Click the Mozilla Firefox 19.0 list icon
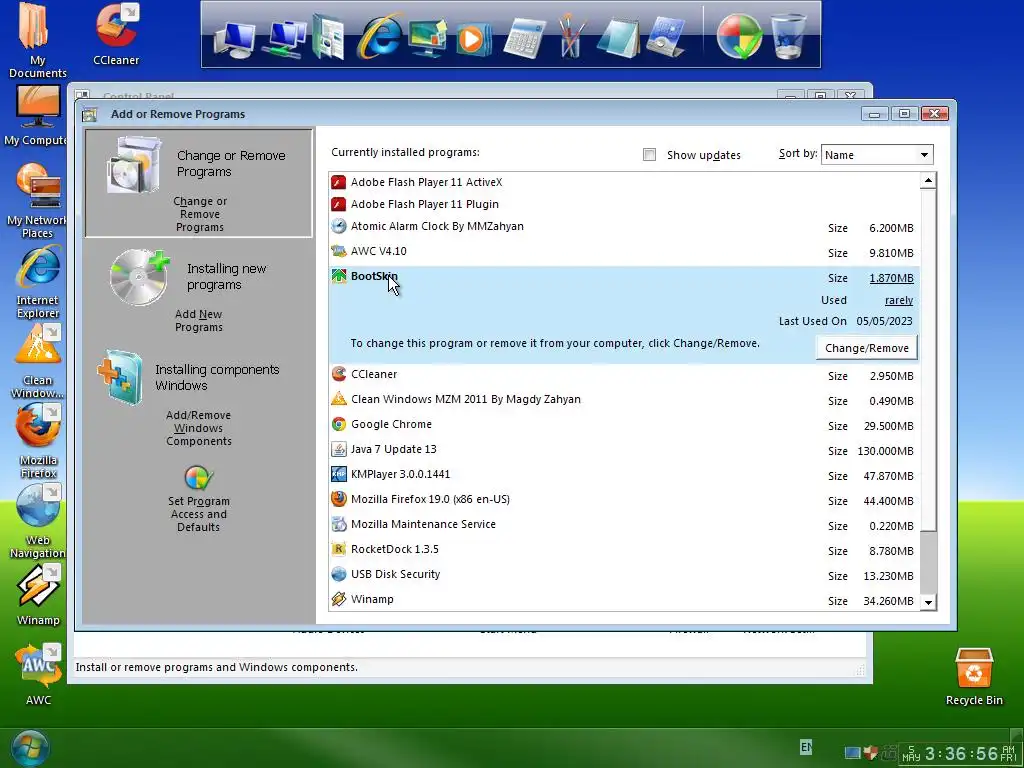 click(338, 500)
